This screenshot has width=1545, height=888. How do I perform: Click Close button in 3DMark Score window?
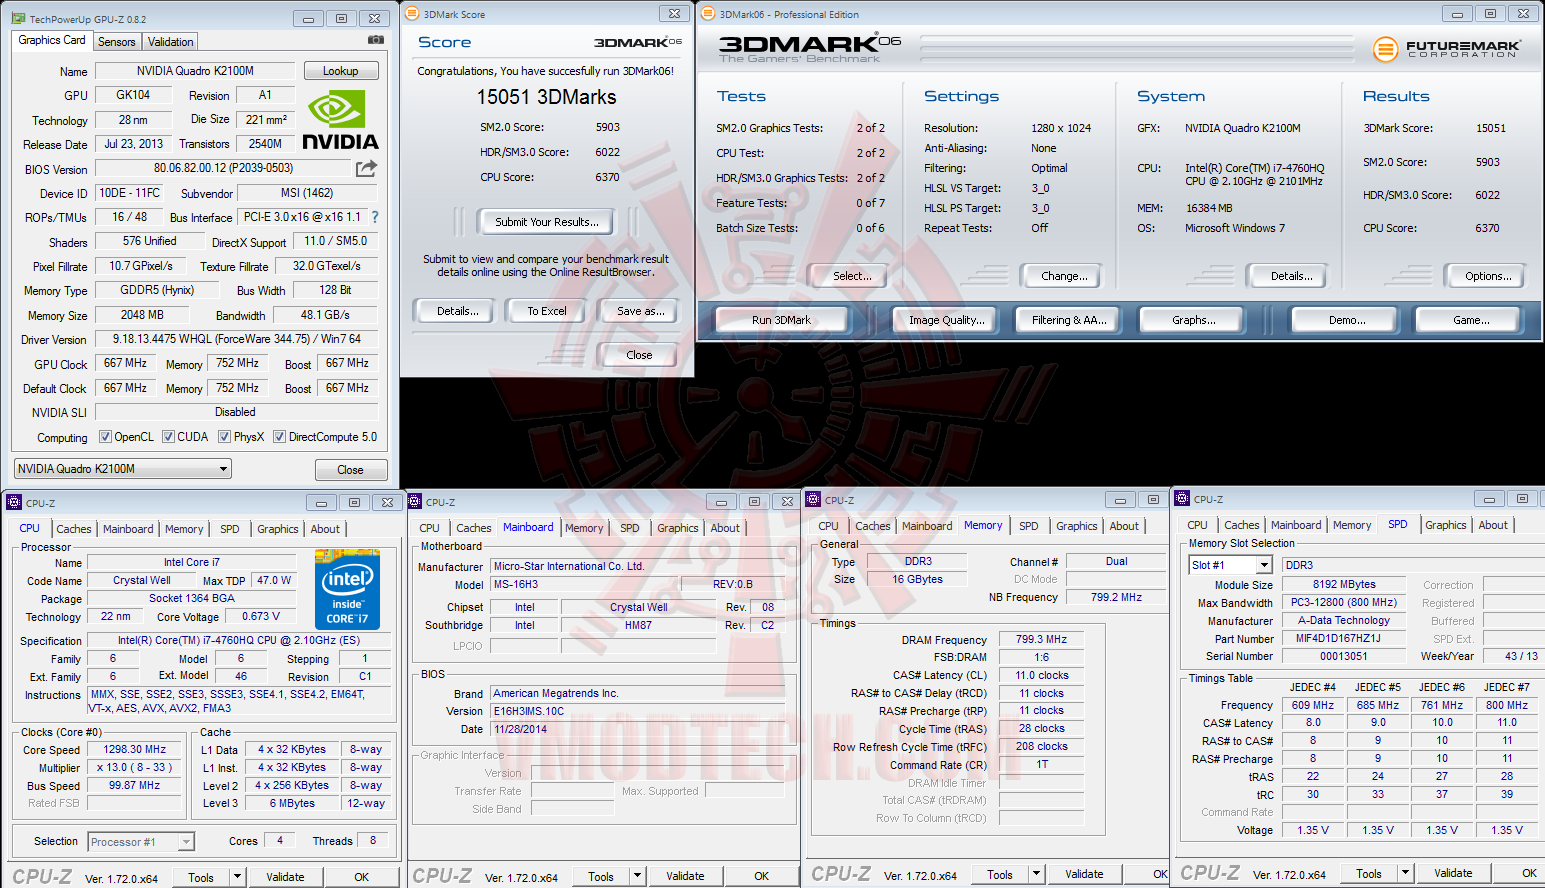click(640, 355)
